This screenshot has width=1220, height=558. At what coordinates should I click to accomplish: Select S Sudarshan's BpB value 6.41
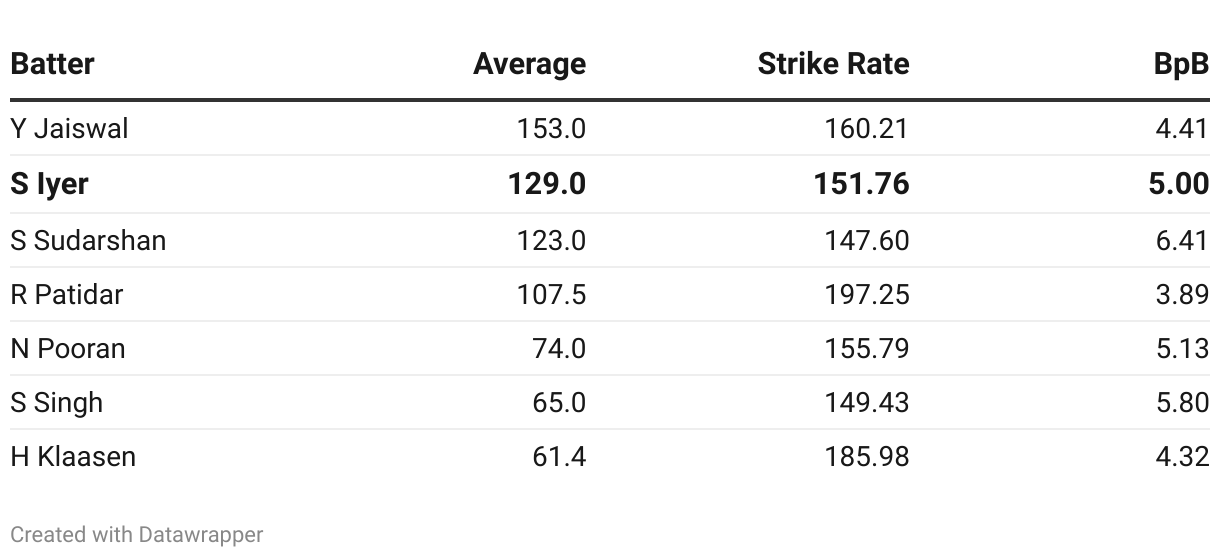[1182, 241]
